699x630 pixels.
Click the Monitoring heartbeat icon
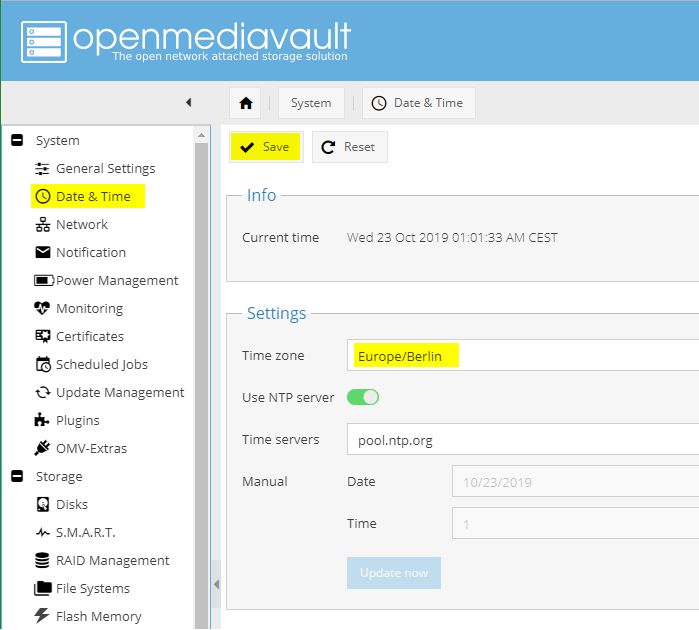coord(42,308)
